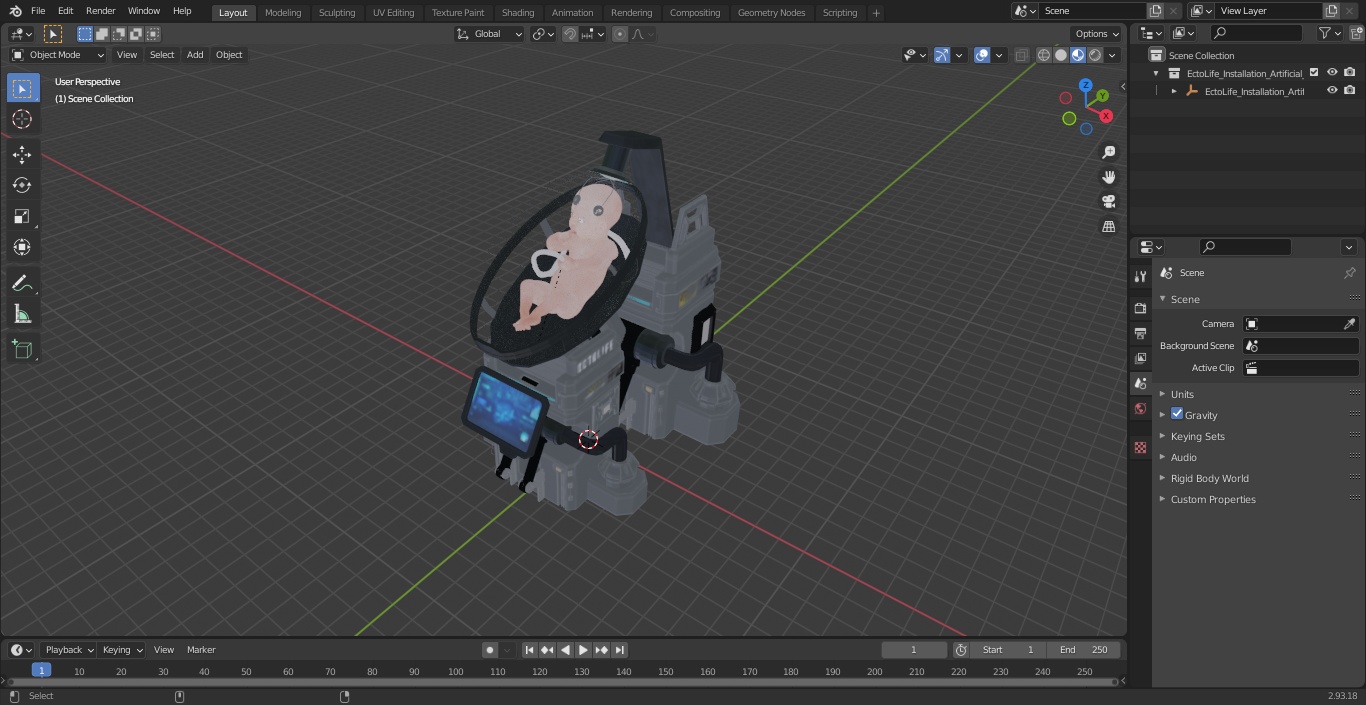Activate the Select Box tool in toolbar

[x=22, y=88]
